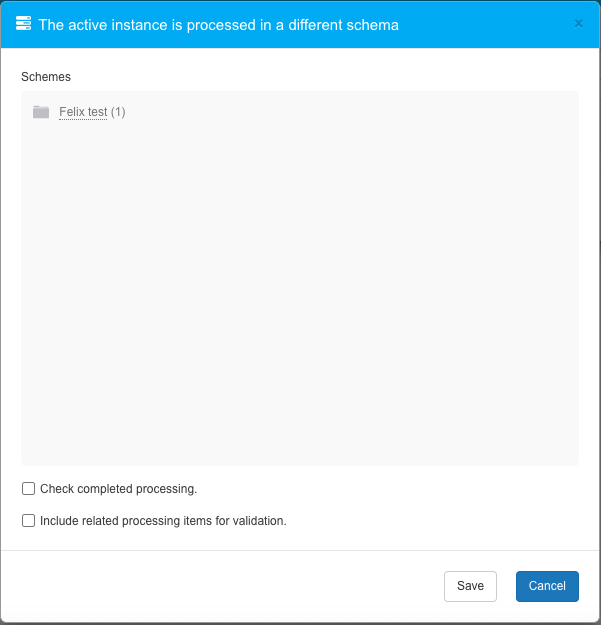The image size is (601, 625).
Task: Click the folder icon beside Felix test
Action: (x=41, y=112)
